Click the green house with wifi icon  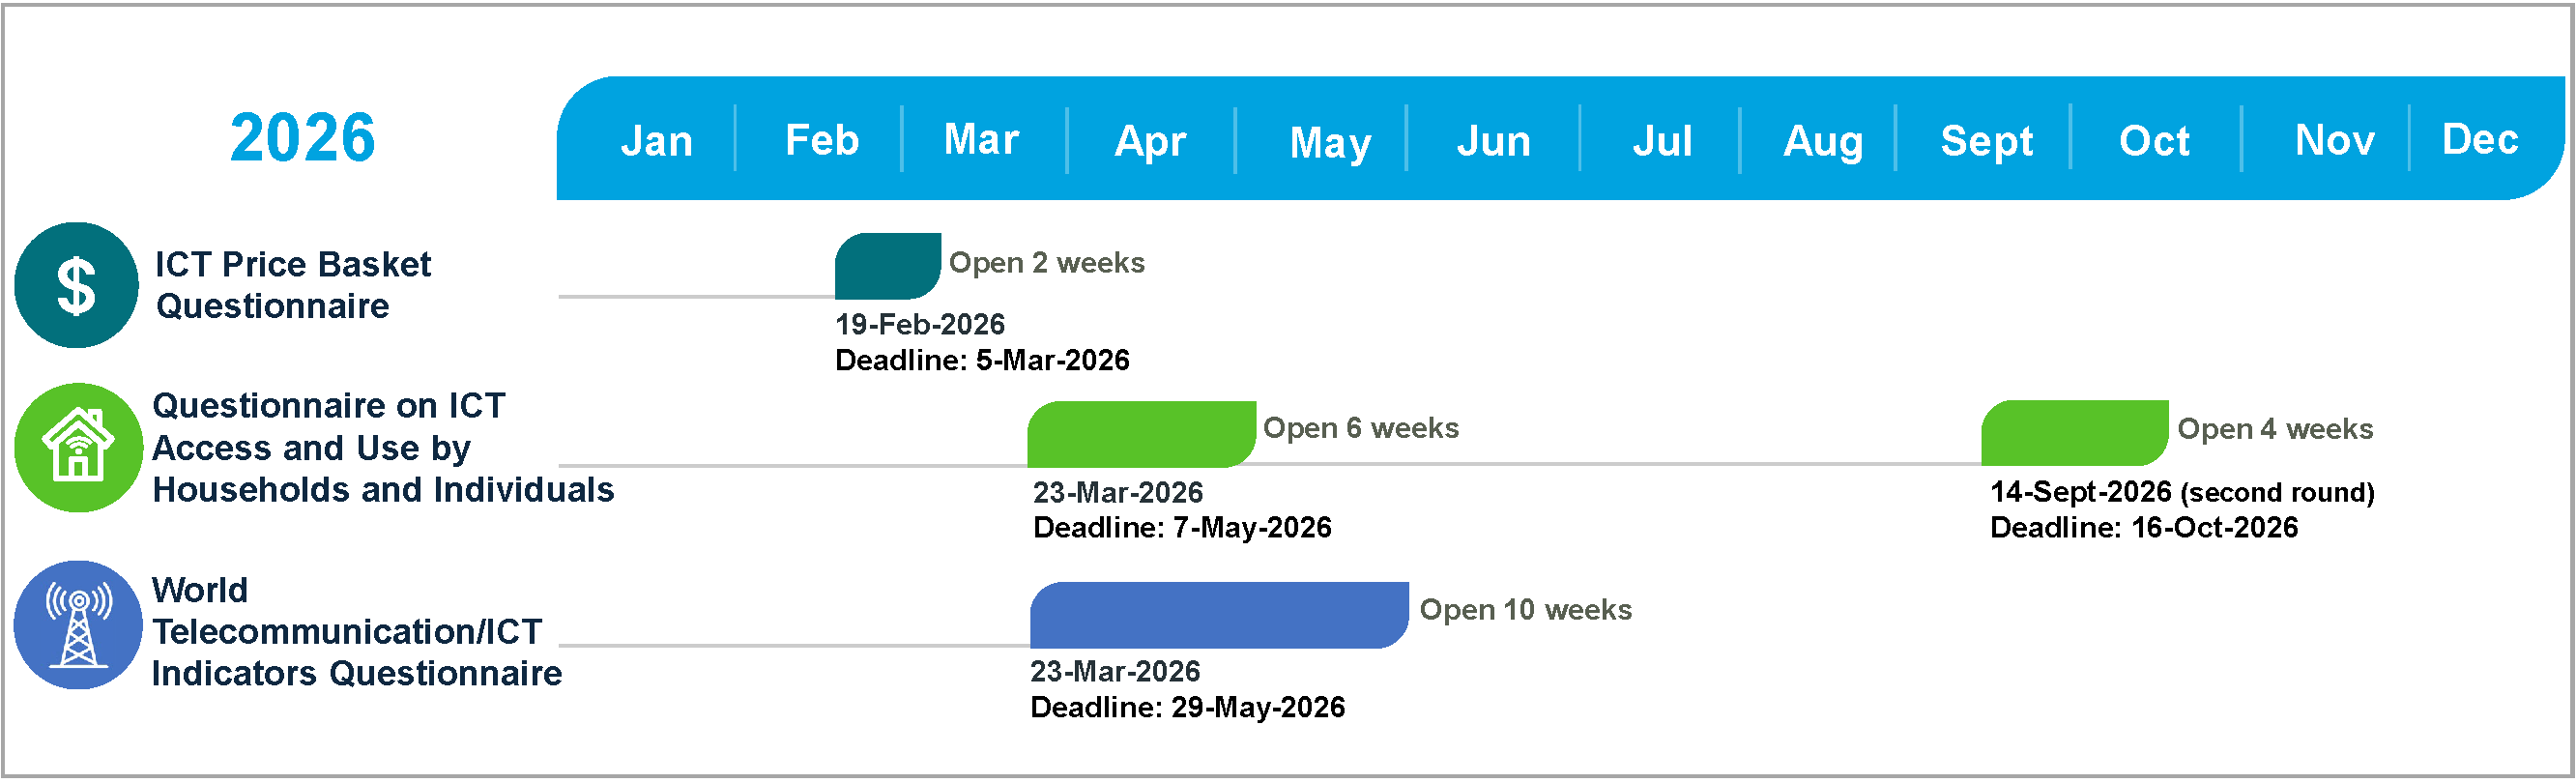point(78,449)
